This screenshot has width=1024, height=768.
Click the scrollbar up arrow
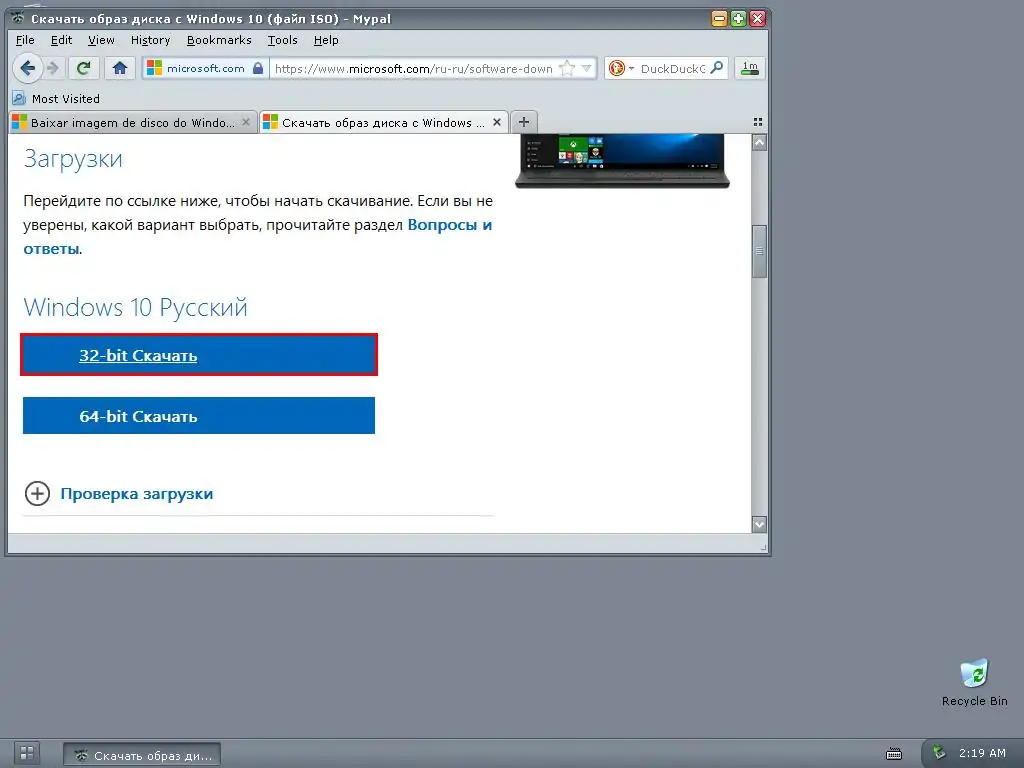click(759, 142)
